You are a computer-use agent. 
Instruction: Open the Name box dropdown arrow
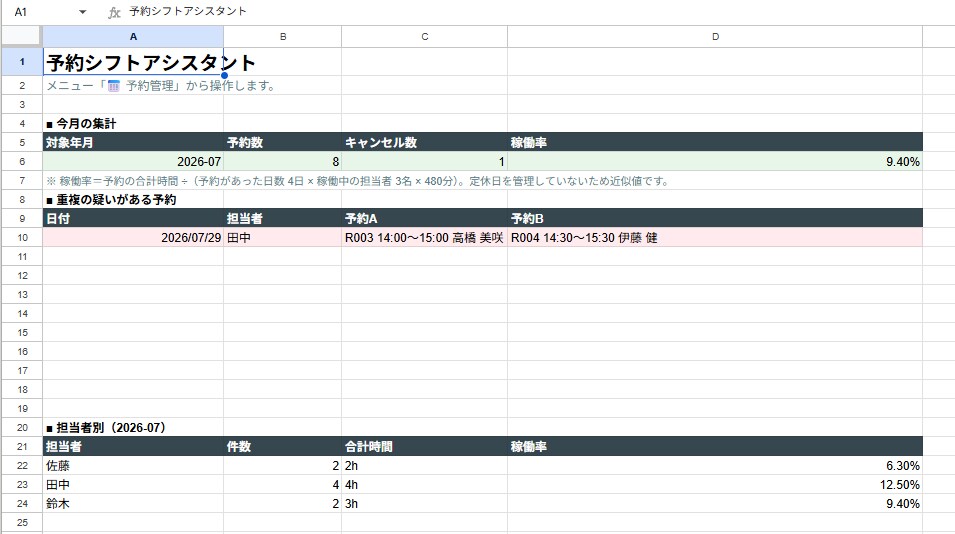pyautogui.click(x=82, y=12)
